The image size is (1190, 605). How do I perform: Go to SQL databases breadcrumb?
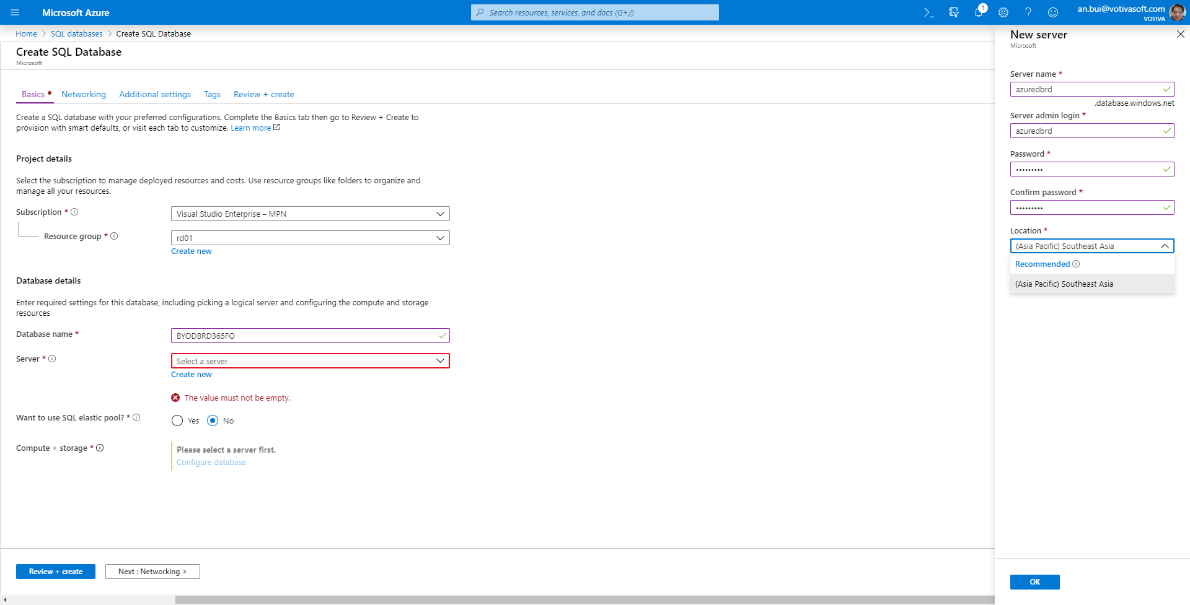pyautogui.click(x=77, y=34)
